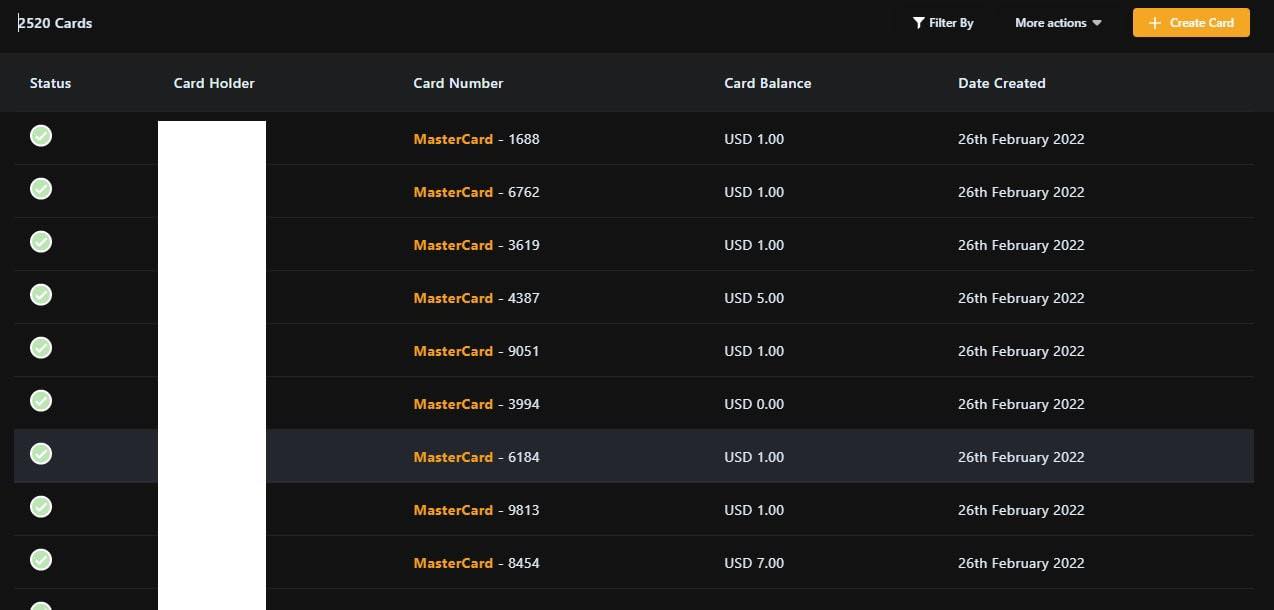Click the active status icon for card 3619
The image size is (1274, 610).
(x=41, y=242)
